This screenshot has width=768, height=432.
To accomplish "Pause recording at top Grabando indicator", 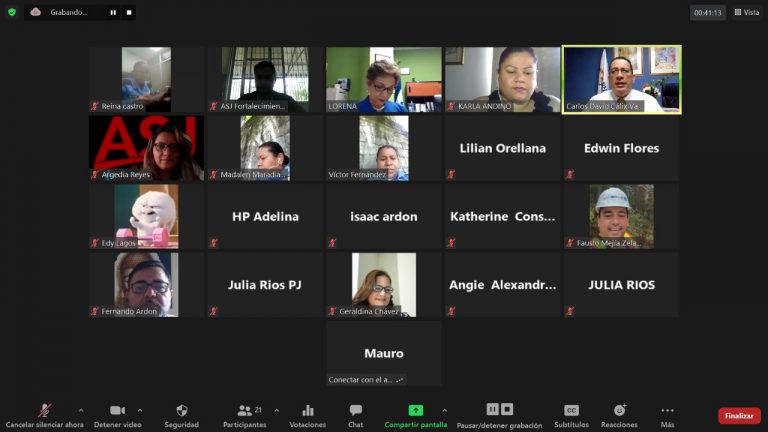I will click(x=112, y=13).
